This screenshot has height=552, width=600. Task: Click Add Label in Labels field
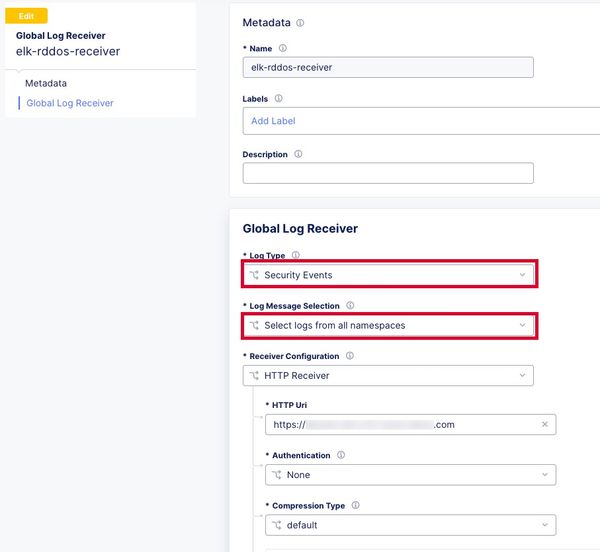point(273,121)
